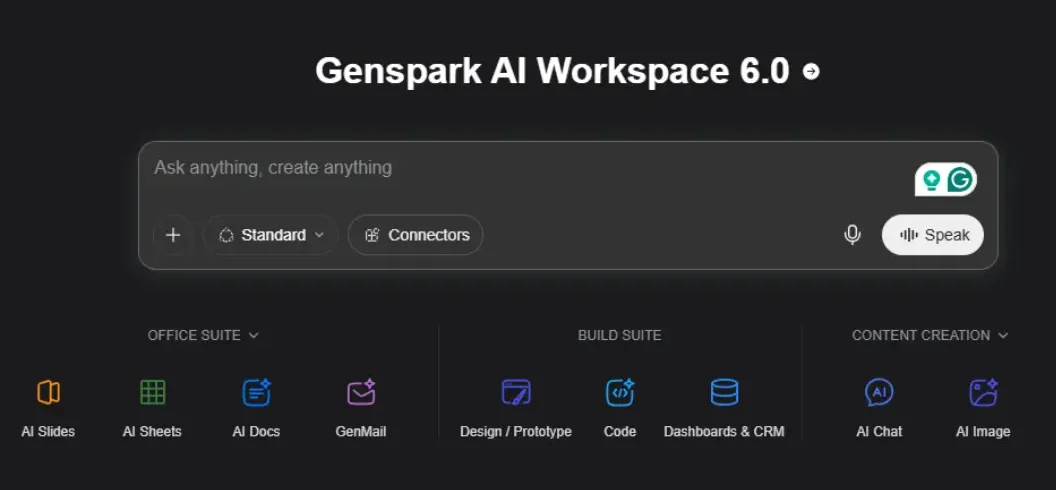Click the microphone dictation icon
The height and width of the screenshot is (490, 1056).
pyautogui.click(x=852, y=235)
